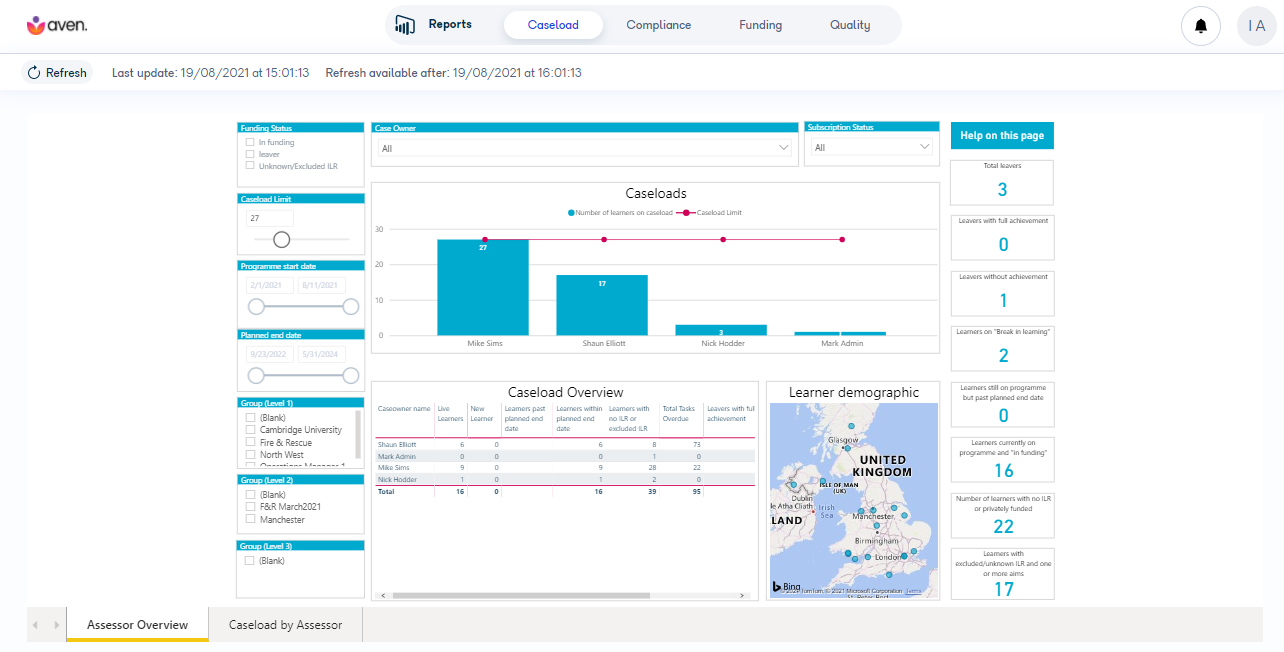Switch to the Caseload by Assessor tab

pos(285,624)
